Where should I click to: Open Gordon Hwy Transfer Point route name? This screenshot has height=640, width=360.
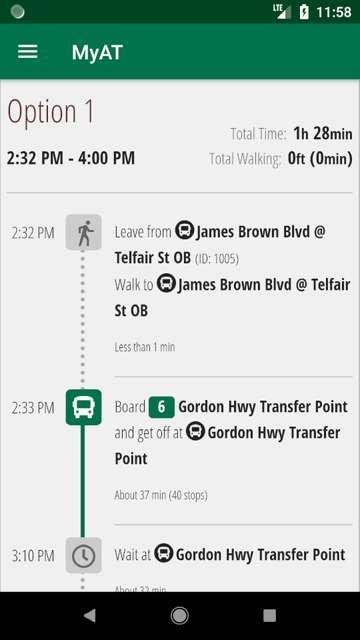(x=263, y=407)
